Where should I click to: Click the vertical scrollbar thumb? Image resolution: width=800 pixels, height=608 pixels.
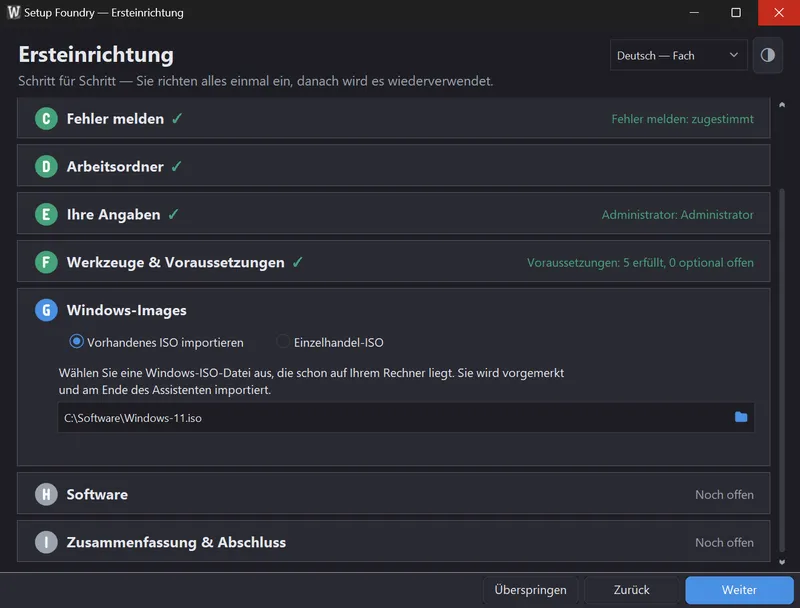click(x=782, y=370)
